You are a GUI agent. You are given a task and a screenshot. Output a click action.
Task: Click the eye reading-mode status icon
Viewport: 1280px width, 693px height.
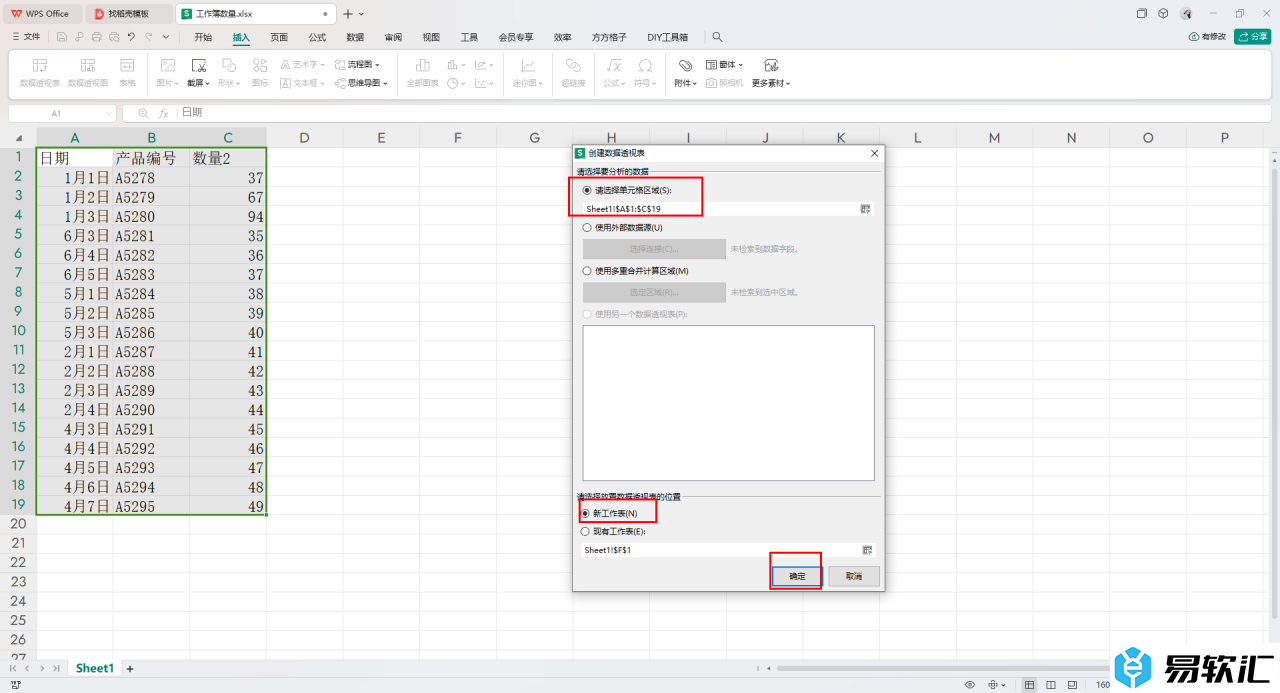coord(970,685)
